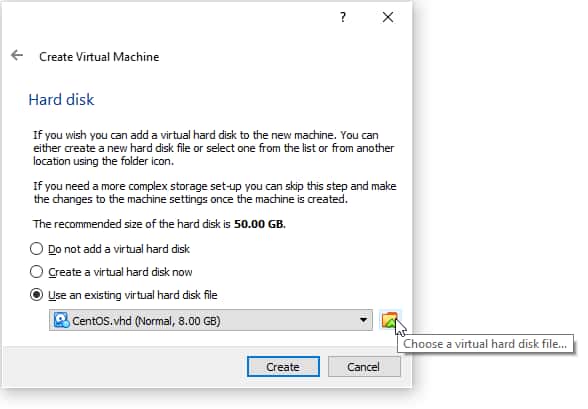Image resolution: width=588 pixels, height=409 pixels.
Task: Click the bold 50.00 GB recommended size text
Action: coord(259,224)
